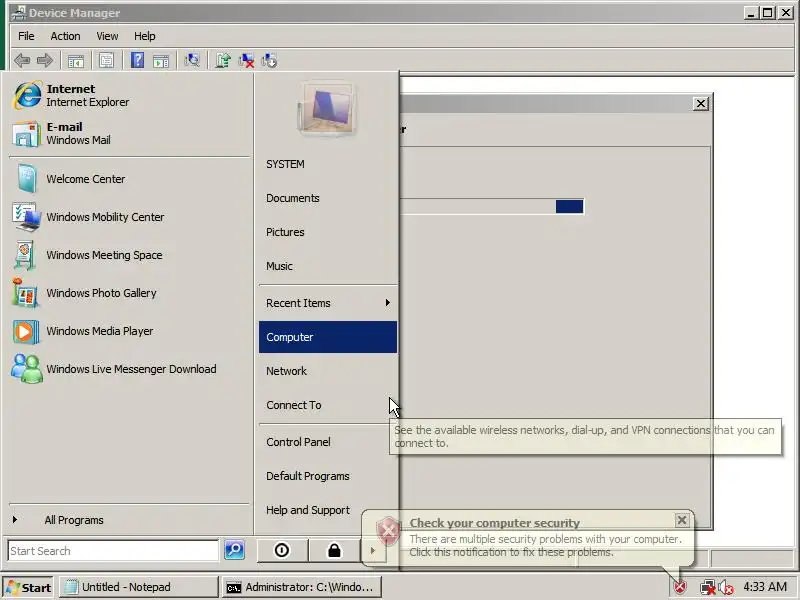Click the Scan for hardware changes icon
Screen dimensions: 800x600
[192, 60]
